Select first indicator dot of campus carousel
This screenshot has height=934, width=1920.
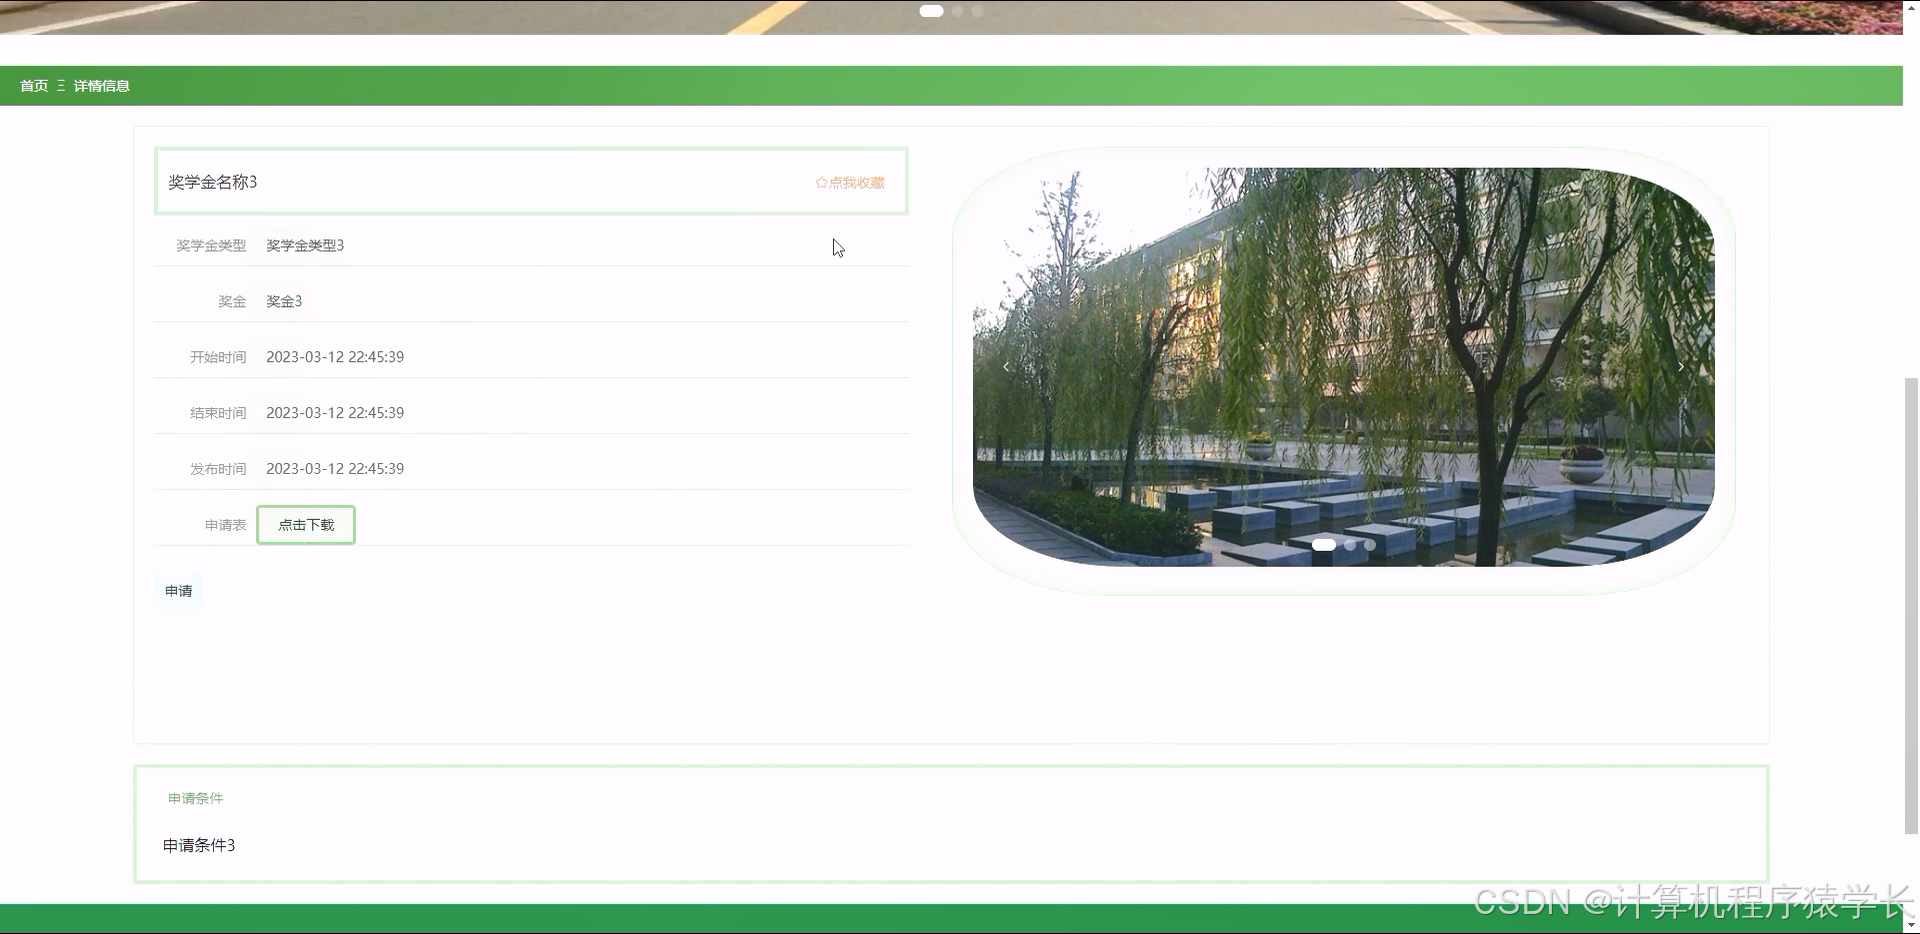[x=1323, y=545]
